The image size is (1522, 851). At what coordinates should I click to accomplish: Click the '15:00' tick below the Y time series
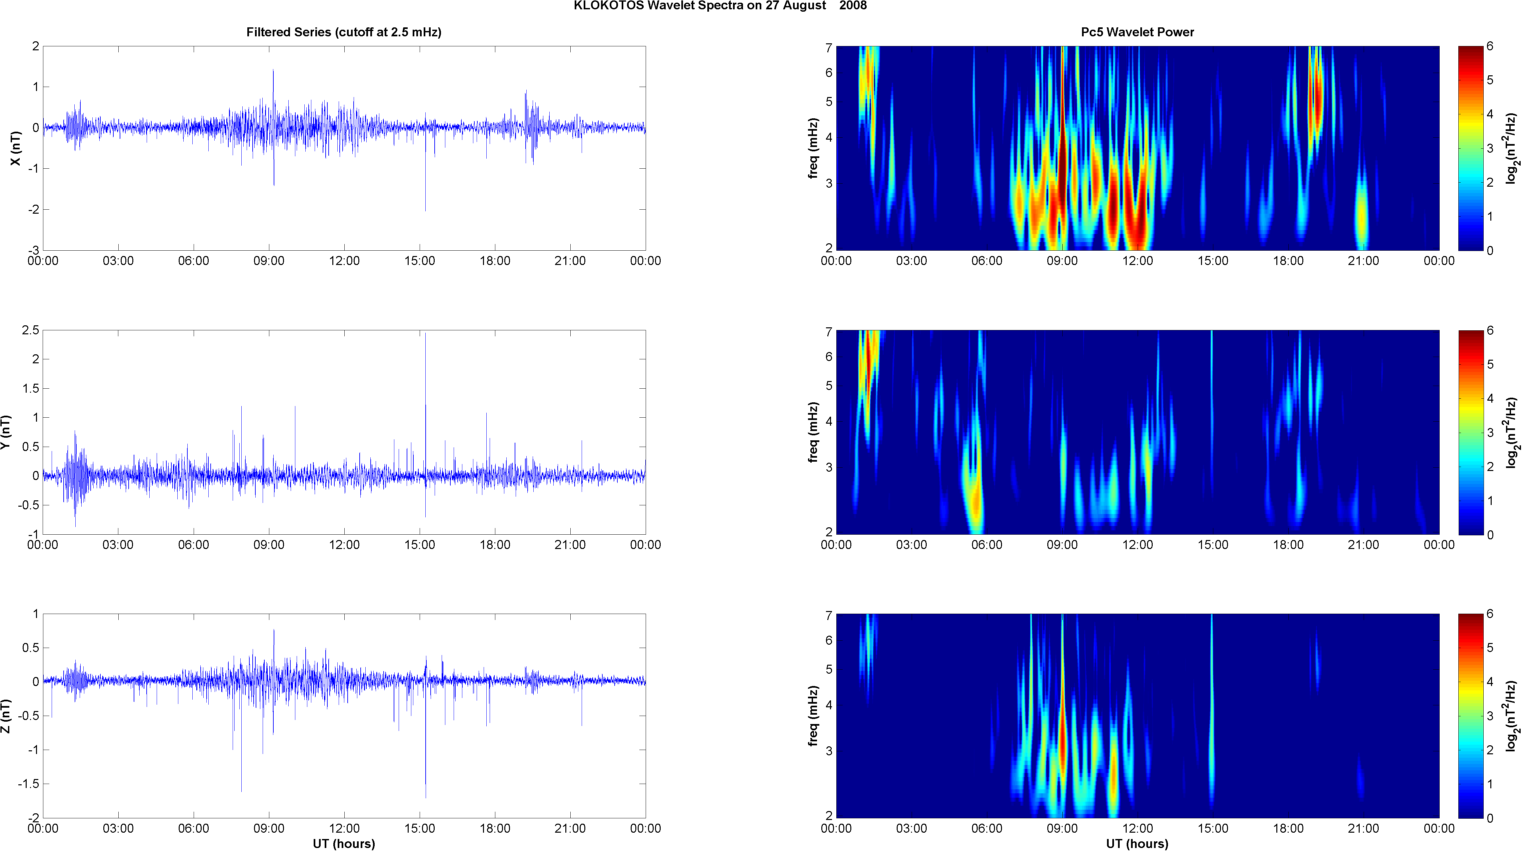point(420,545)
